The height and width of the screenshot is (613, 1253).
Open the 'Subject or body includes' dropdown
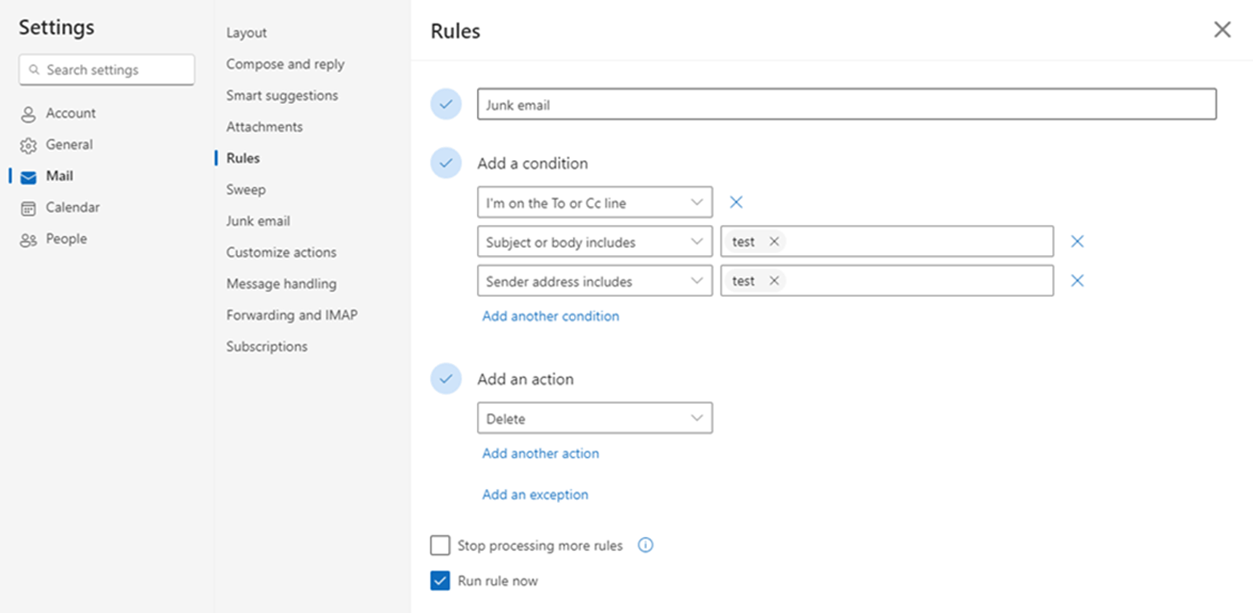595,241
